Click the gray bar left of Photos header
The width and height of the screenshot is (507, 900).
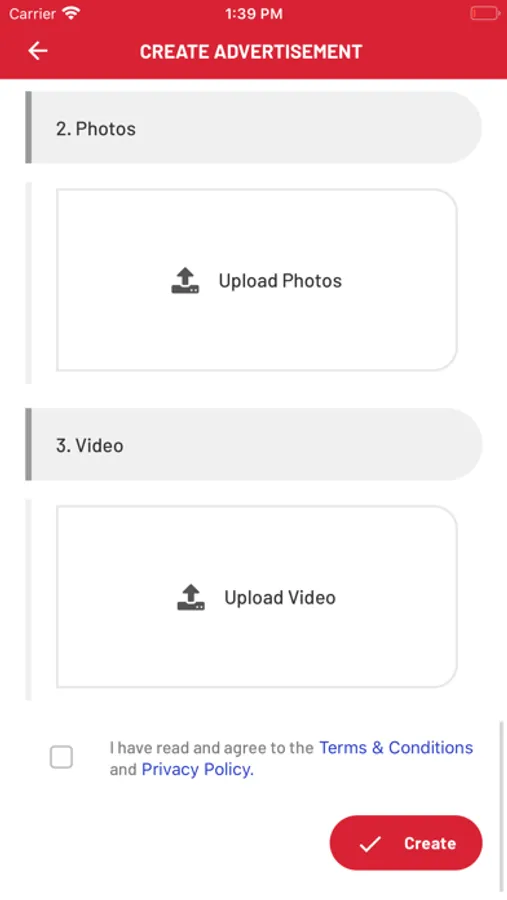[x=29, y=127]
